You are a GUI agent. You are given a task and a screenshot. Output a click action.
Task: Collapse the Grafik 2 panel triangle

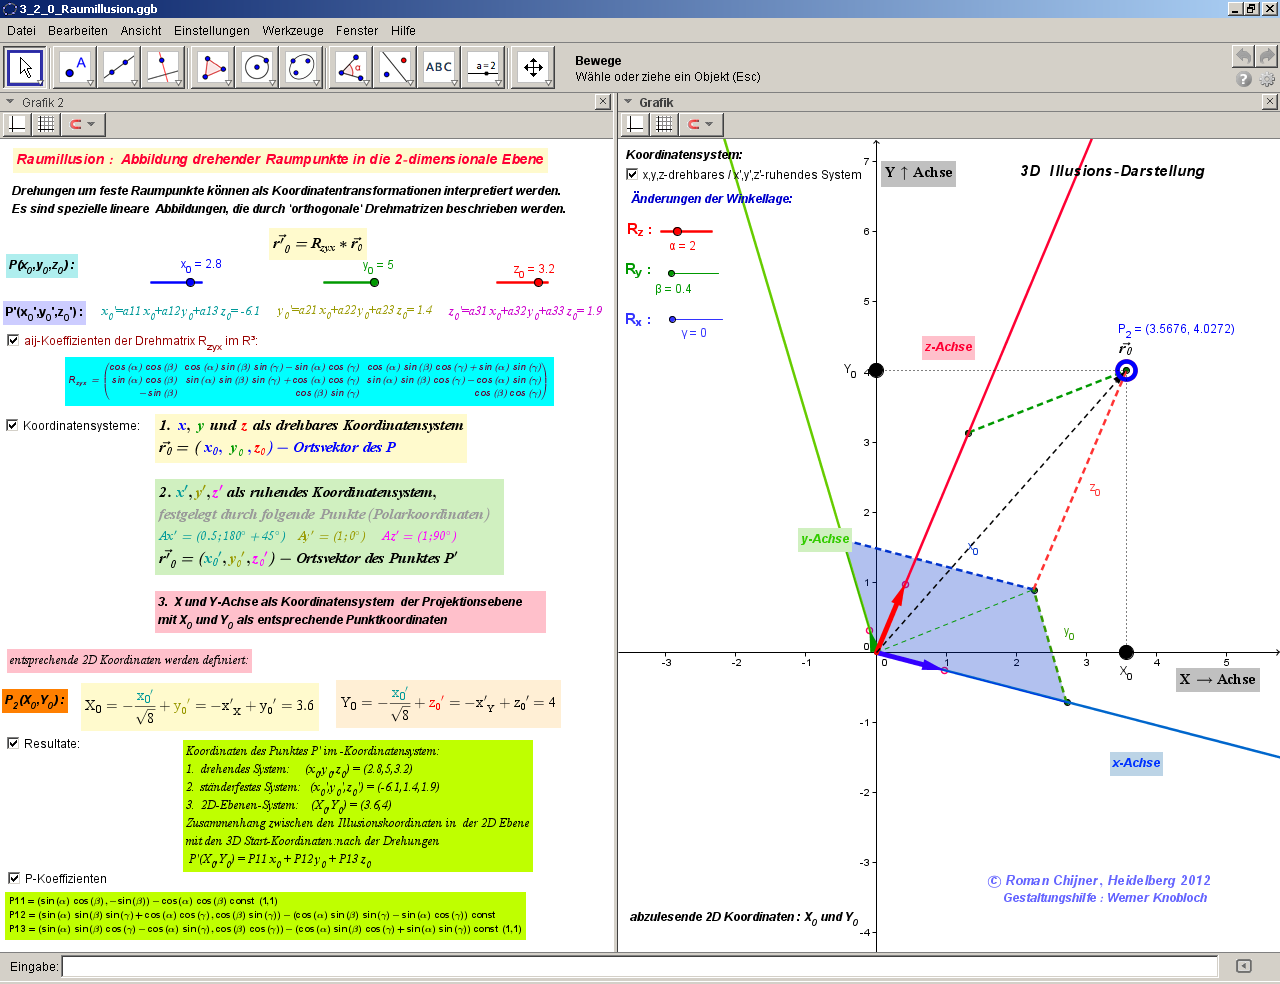point(10,102)
